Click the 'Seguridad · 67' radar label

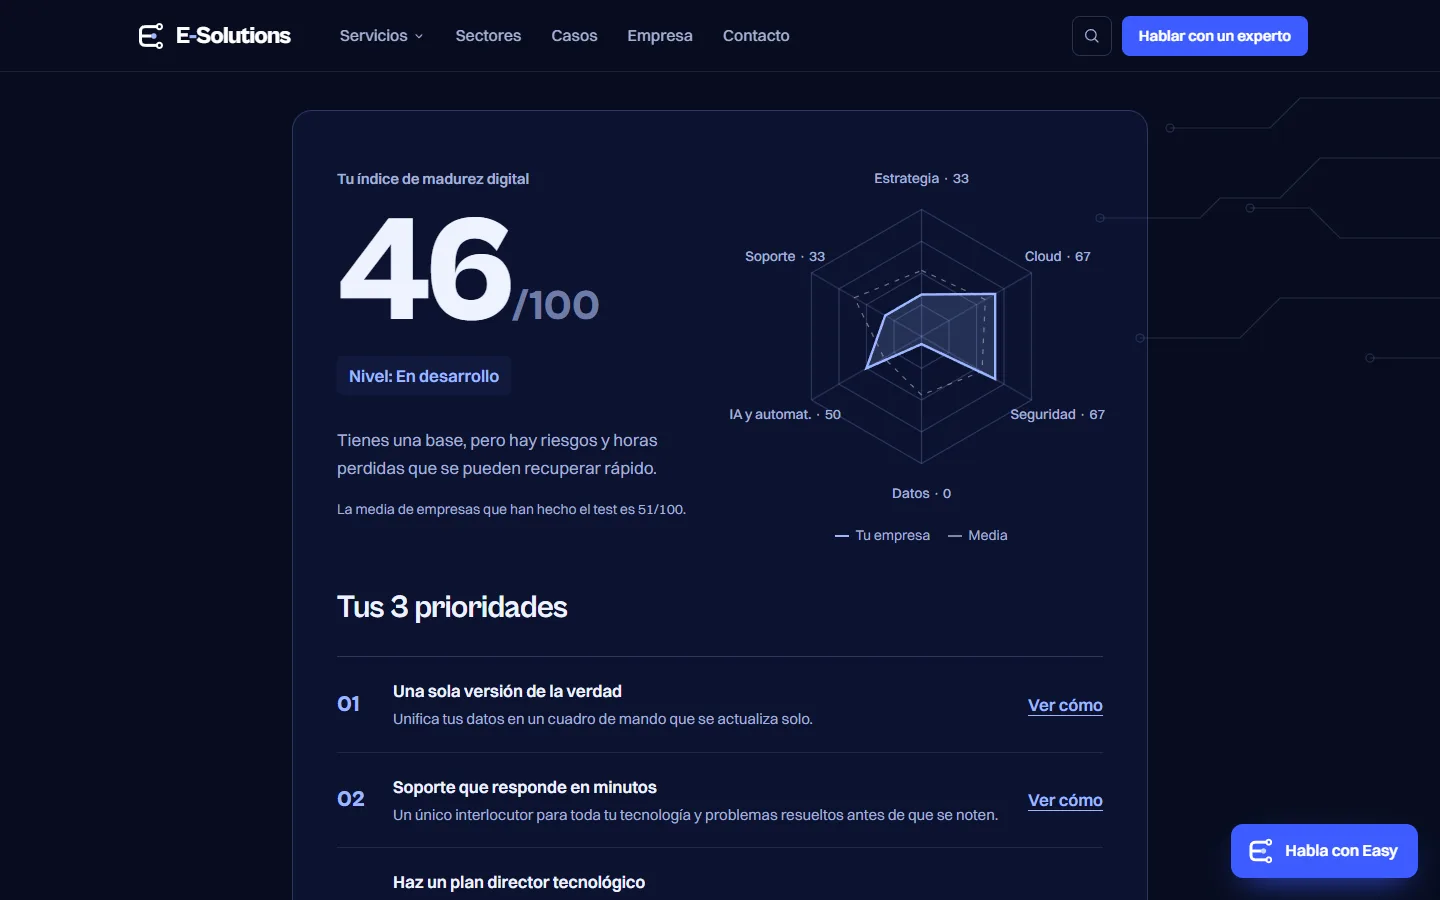1057,414
